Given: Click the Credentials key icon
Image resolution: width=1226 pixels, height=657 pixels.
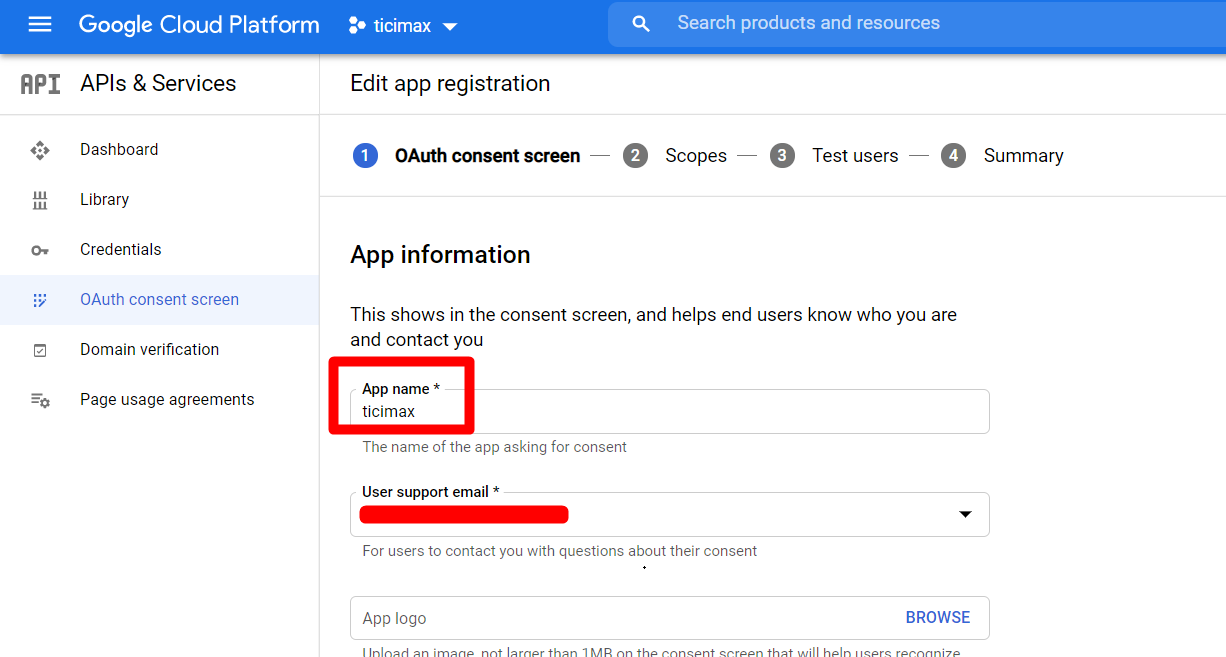Looking at the screenshot, I should [40, 250].
